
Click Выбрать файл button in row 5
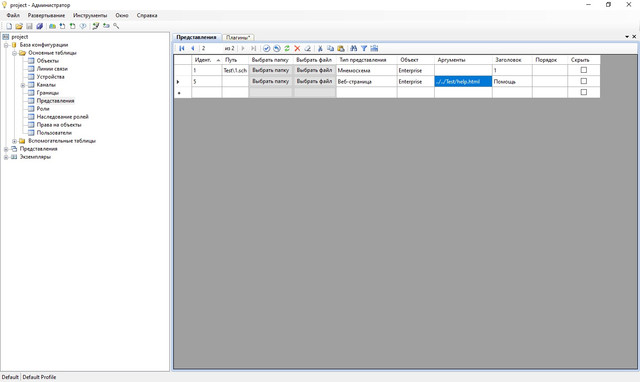pos(314,81)
